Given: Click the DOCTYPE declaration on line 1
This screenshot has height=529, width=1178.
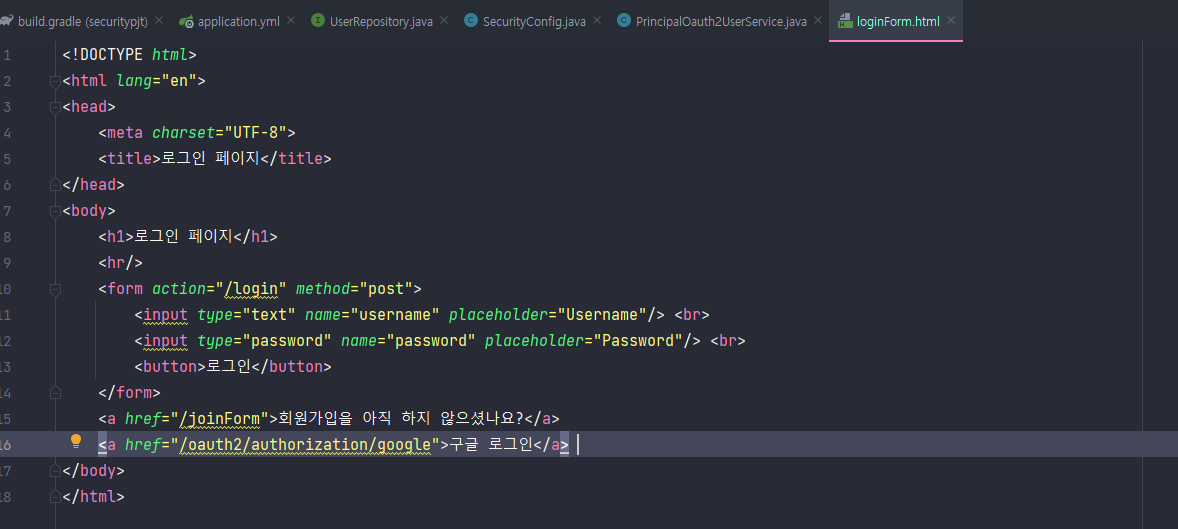Looking at the screenshot, I should click(x=129, y=55).
